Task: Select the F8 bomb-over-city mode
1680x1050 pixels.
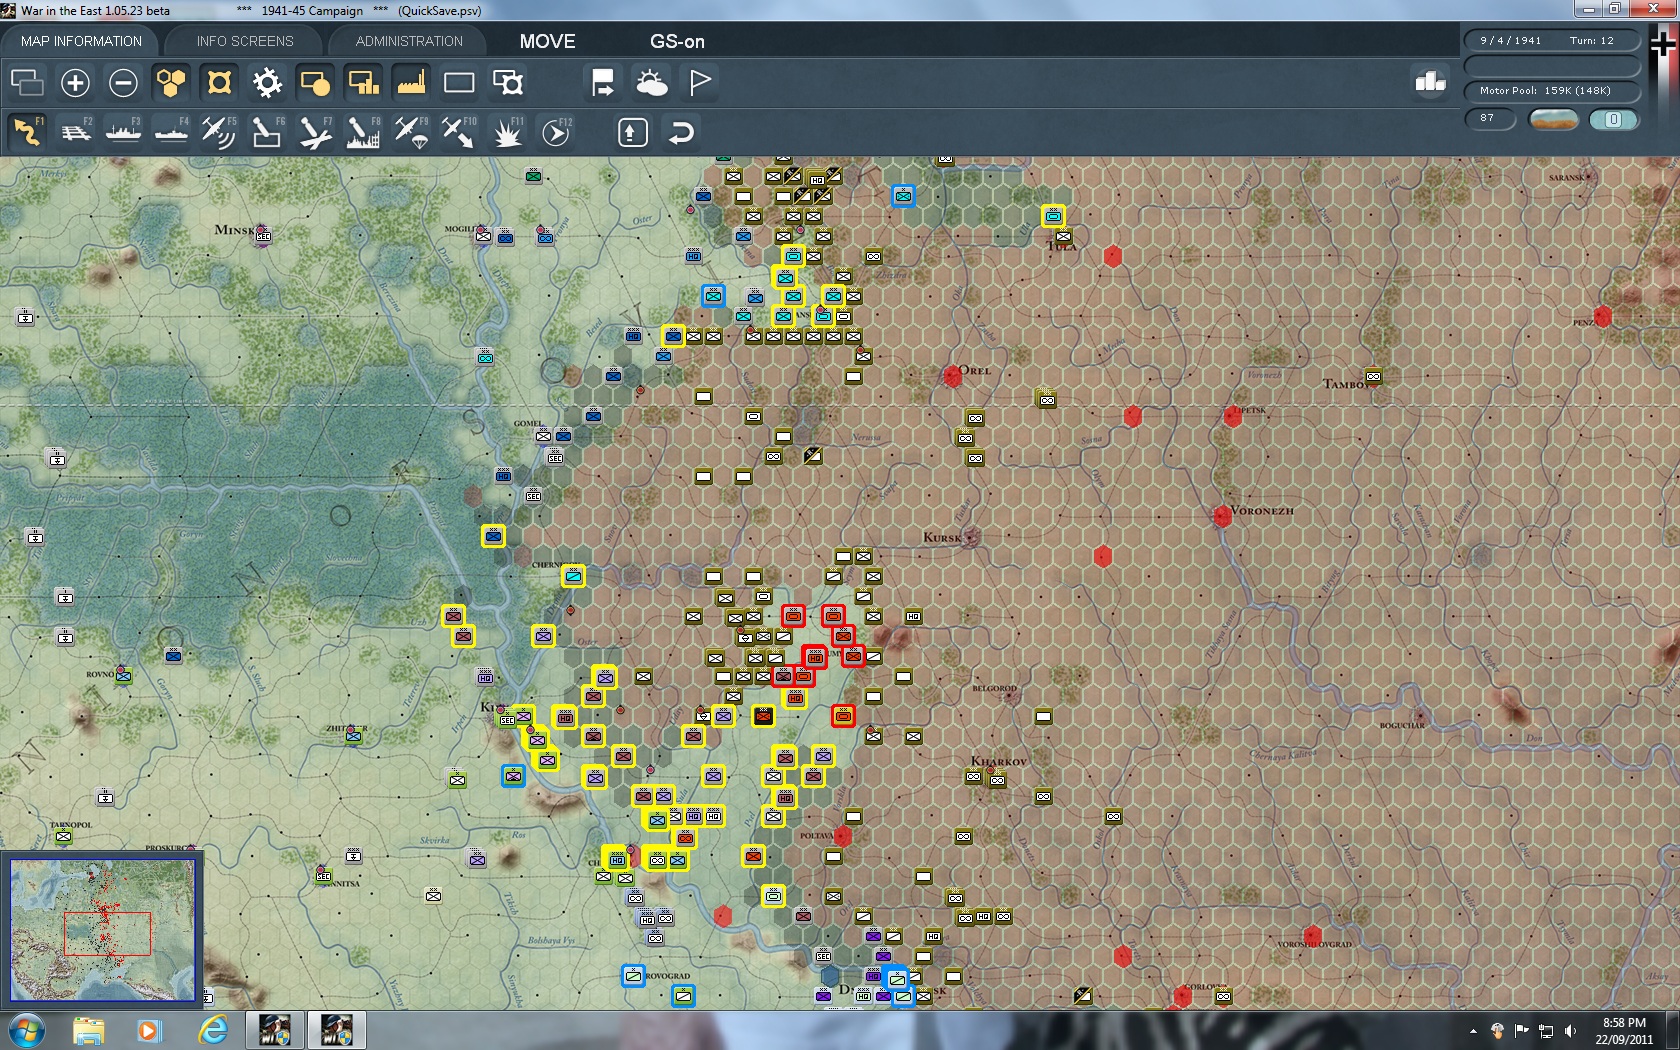Action: [363, 132]
